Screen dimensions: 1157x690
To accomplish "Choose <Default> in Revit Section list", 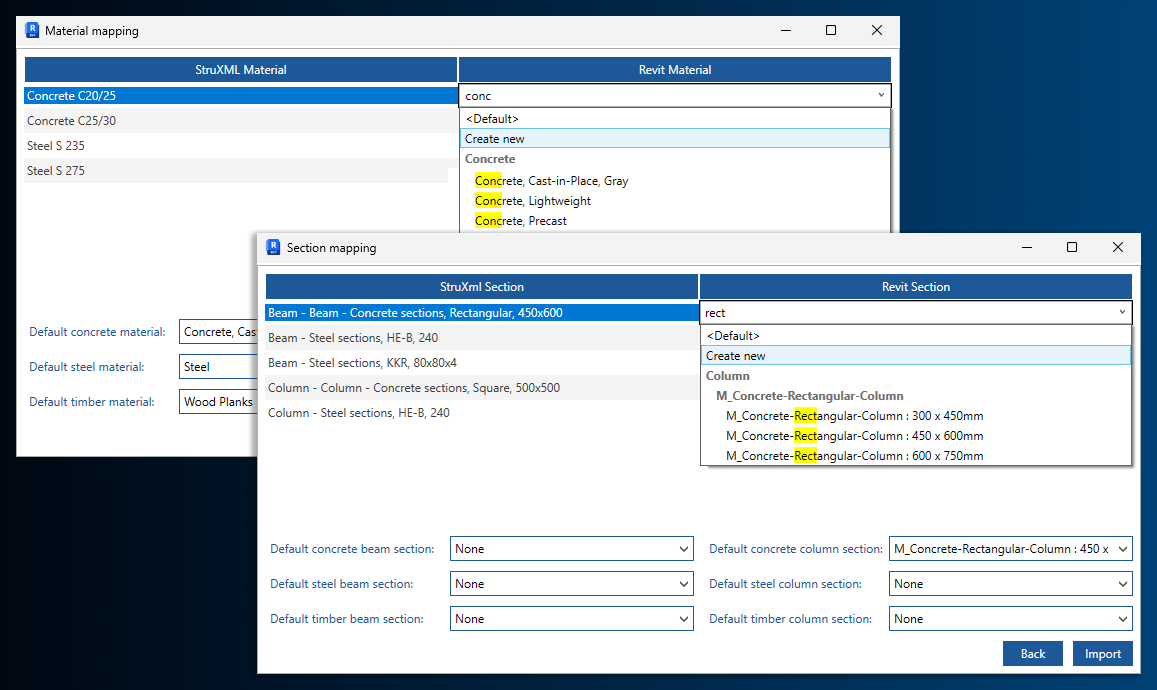I will tap(916, 336).
